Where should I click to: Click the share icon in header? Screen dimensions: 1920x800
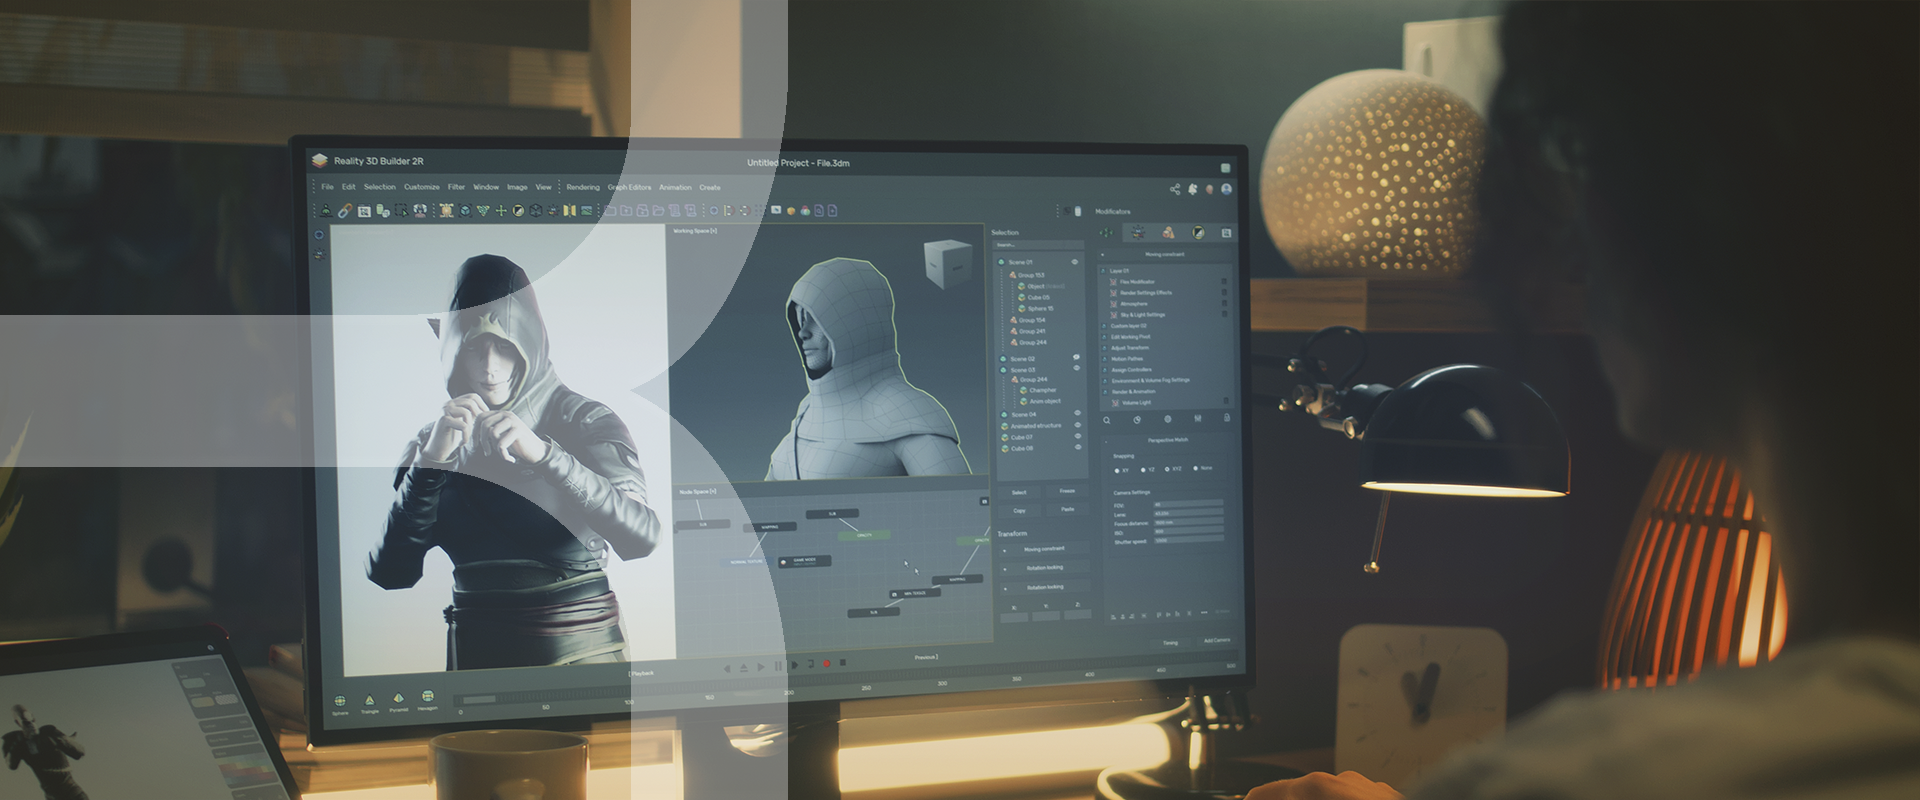pos(1175,189)
